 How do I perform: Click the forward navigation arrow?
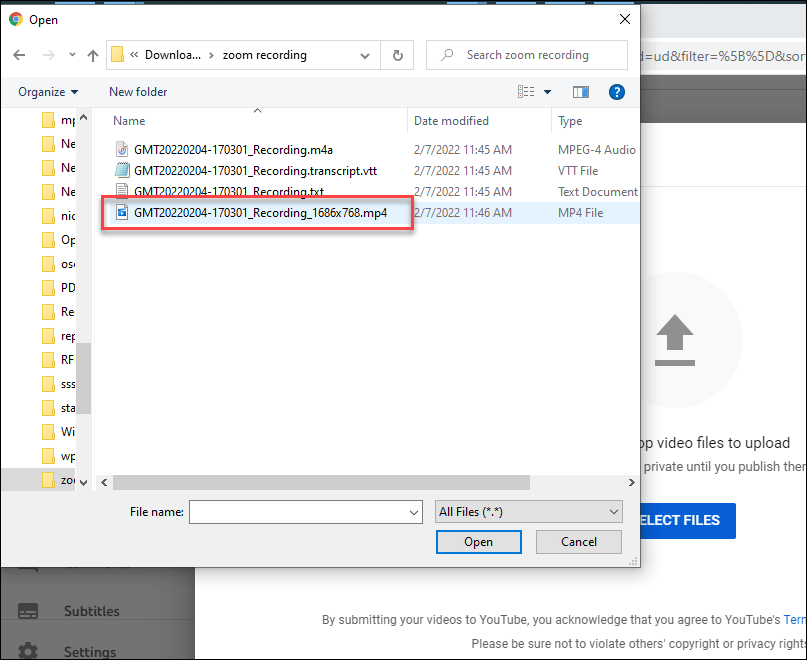(49, 55)
